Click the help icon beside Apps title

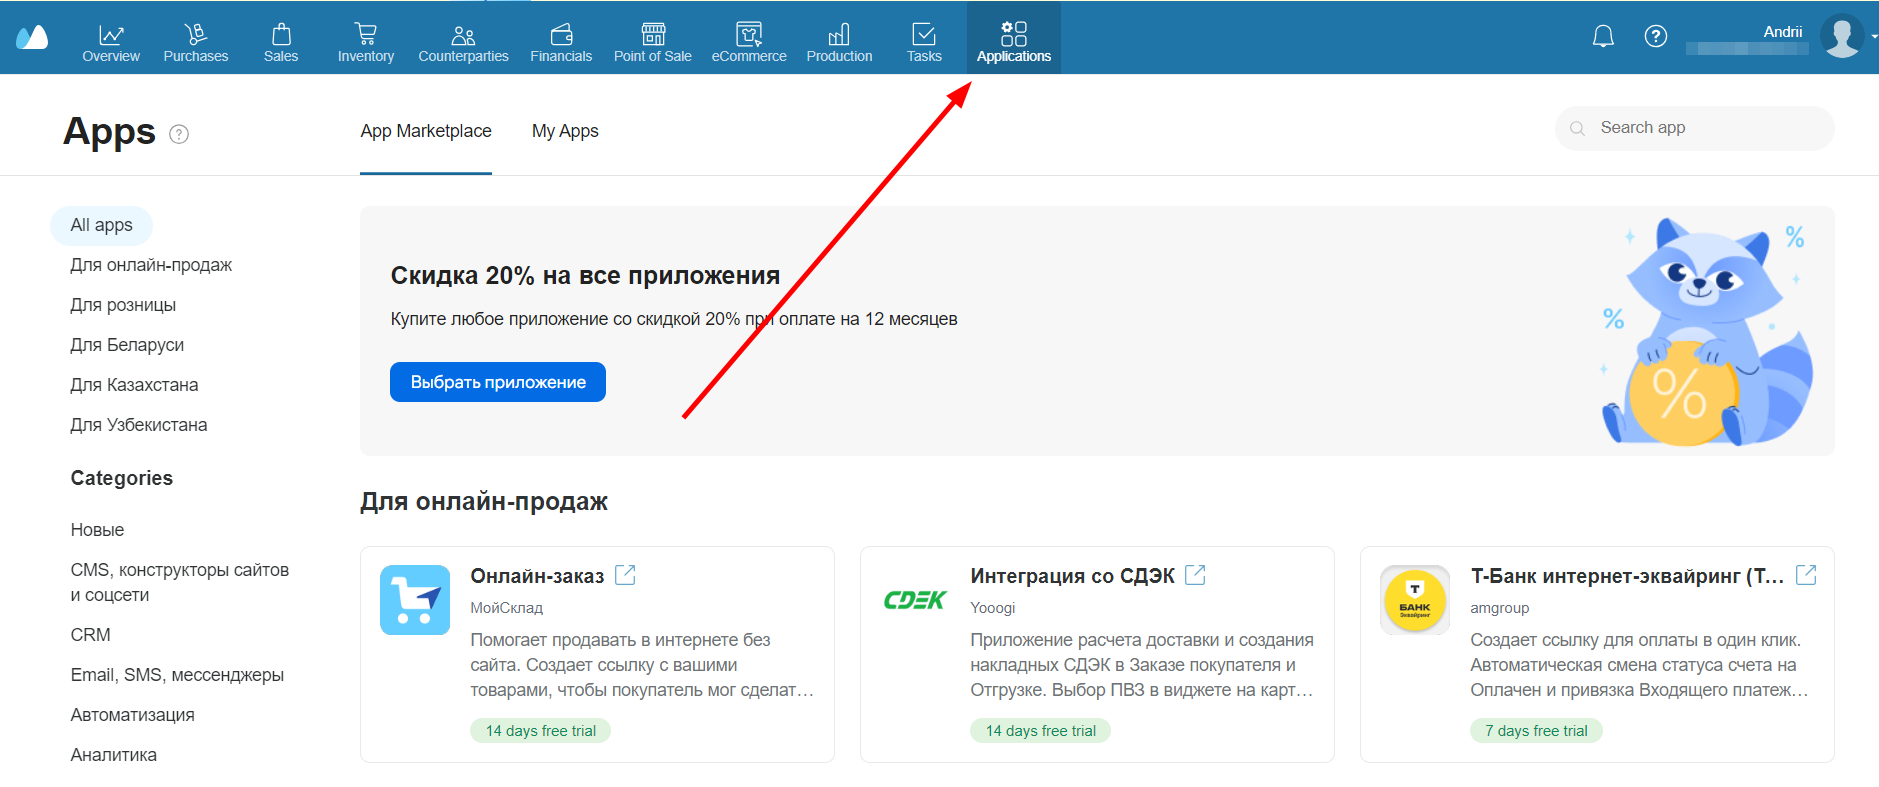tap(179, 134)
